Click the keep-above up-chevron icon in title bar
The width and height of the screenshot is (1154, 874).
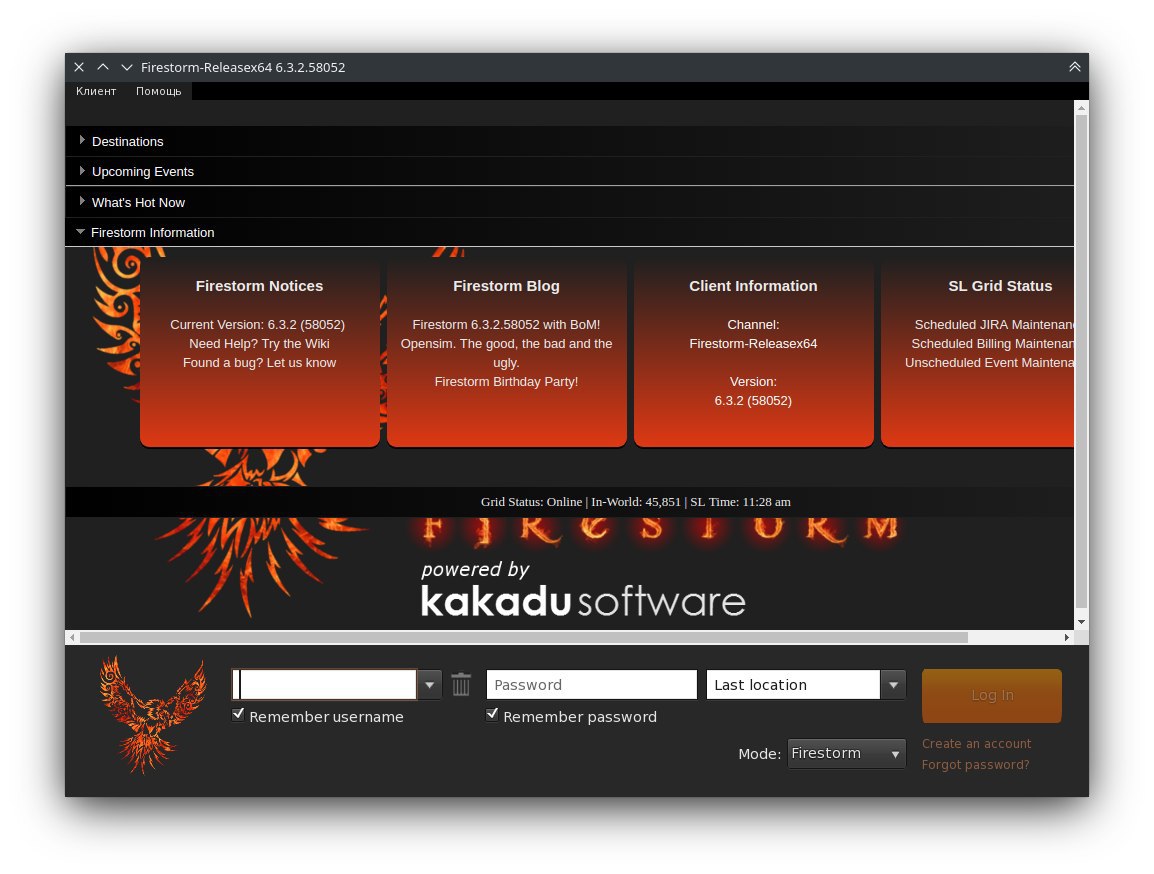(x=103, y=67)
